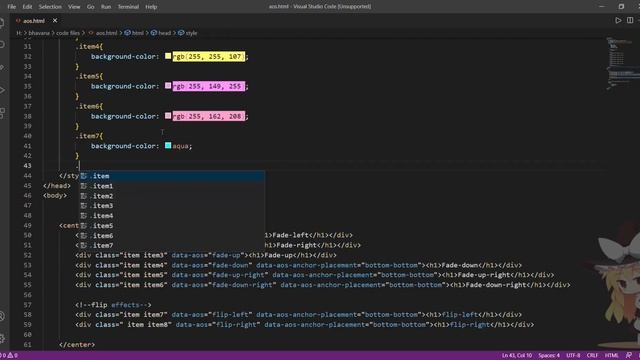Open the Extensions view in the activity bar

pos(2,113)
